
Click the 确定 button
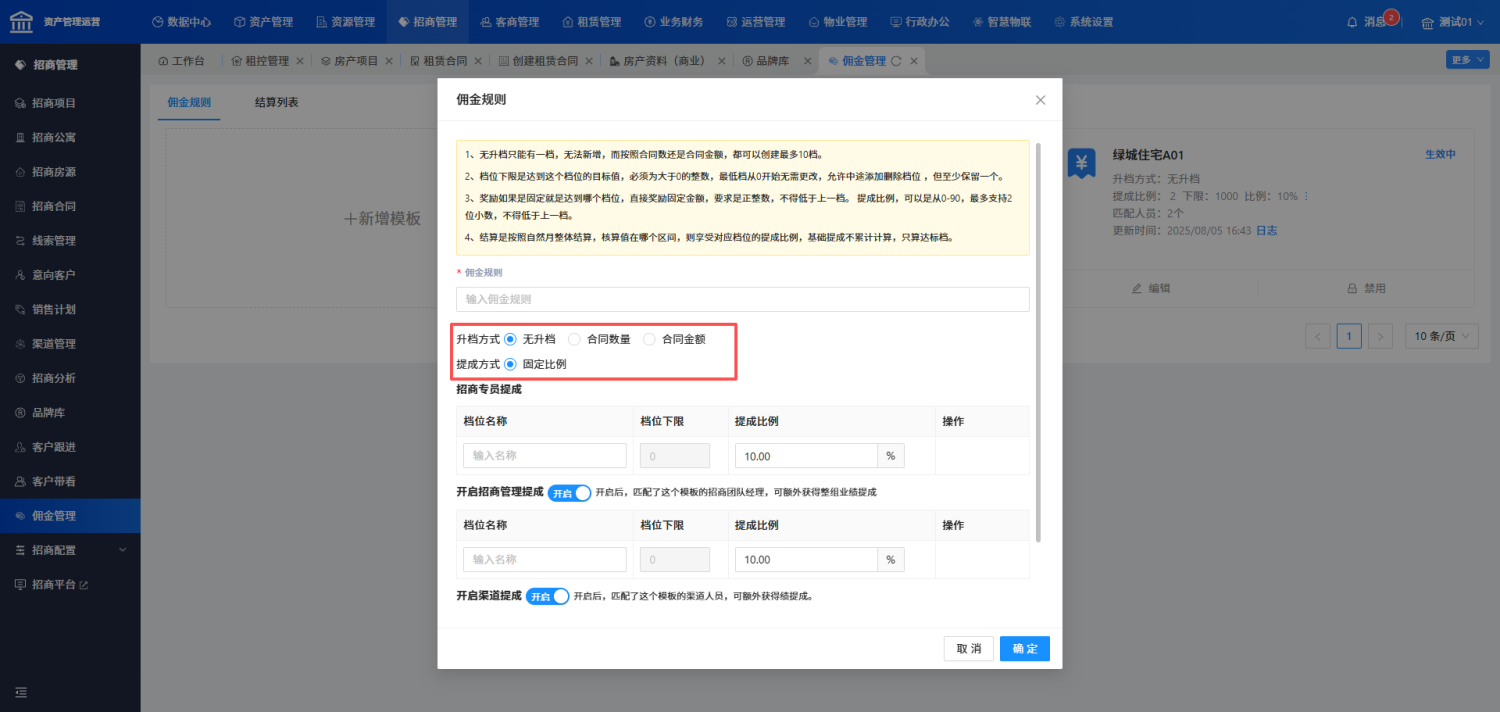1025,649
